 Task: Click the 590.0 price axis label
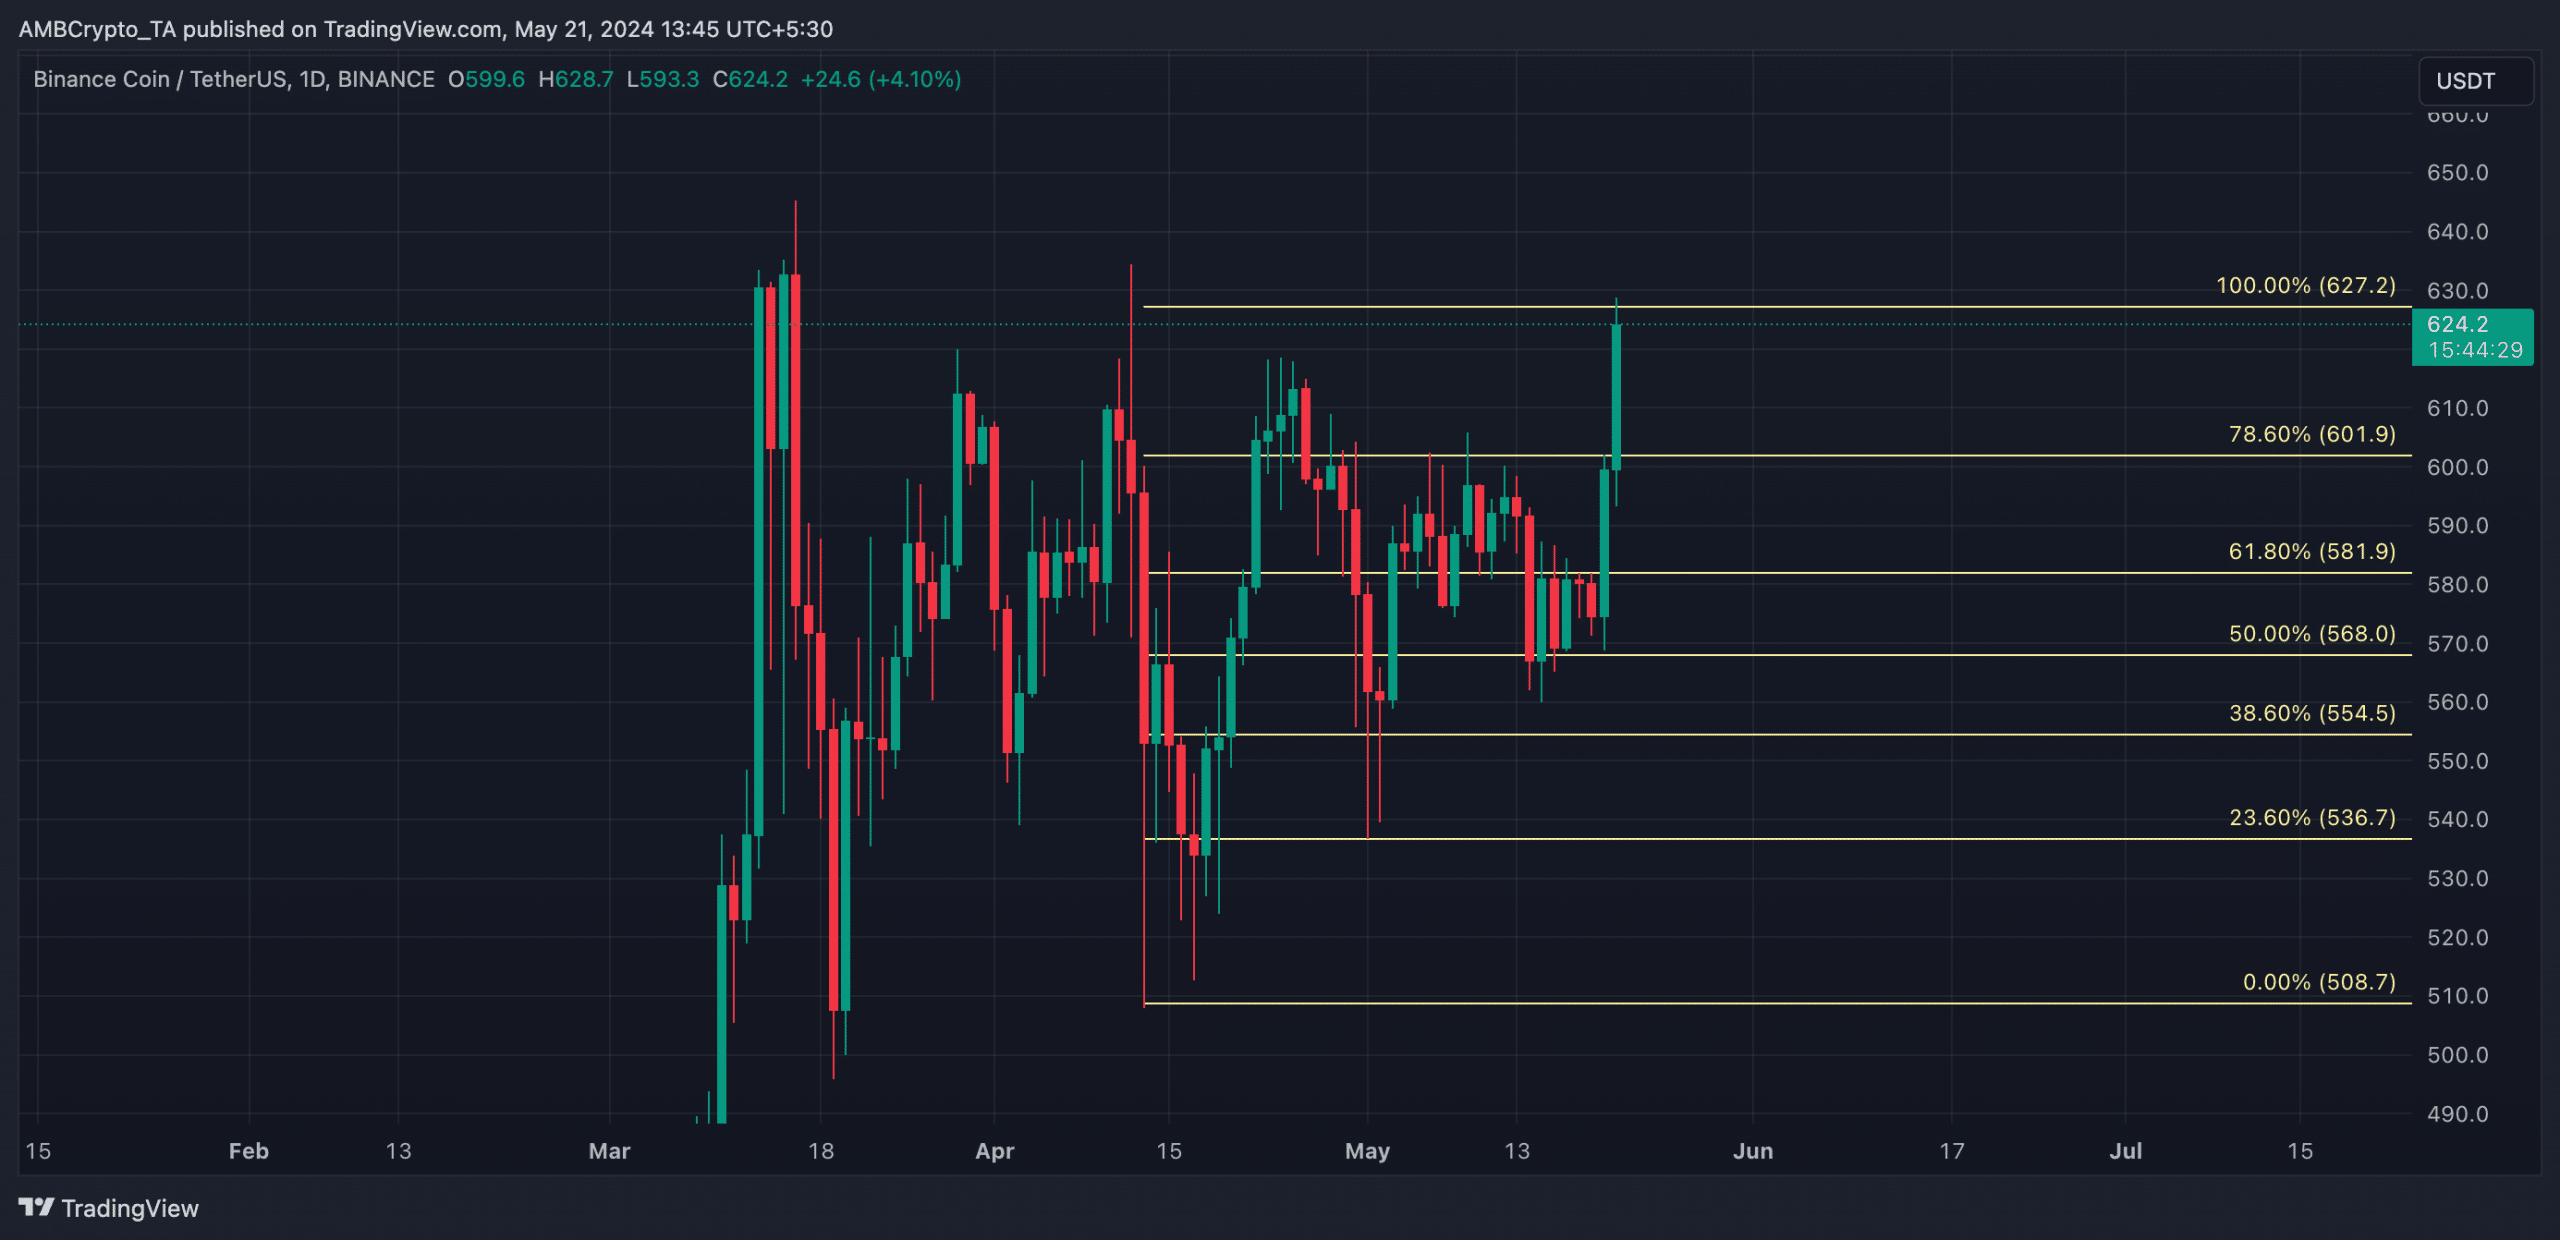pos(2458,525)
